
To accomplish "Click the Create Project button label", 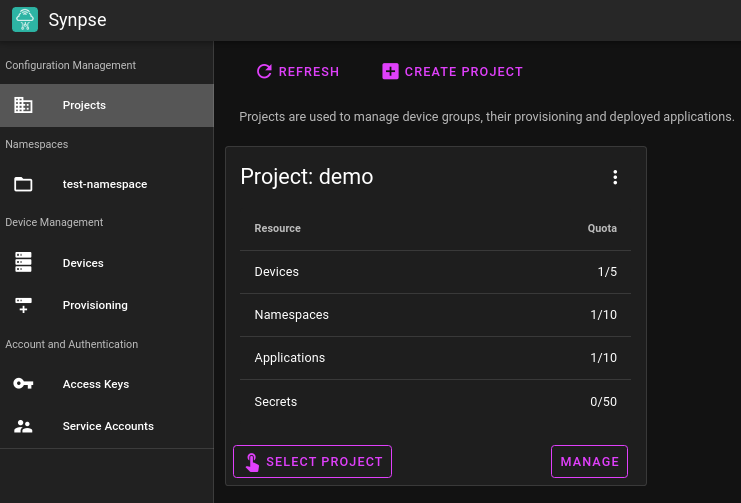I will [463, 71].
